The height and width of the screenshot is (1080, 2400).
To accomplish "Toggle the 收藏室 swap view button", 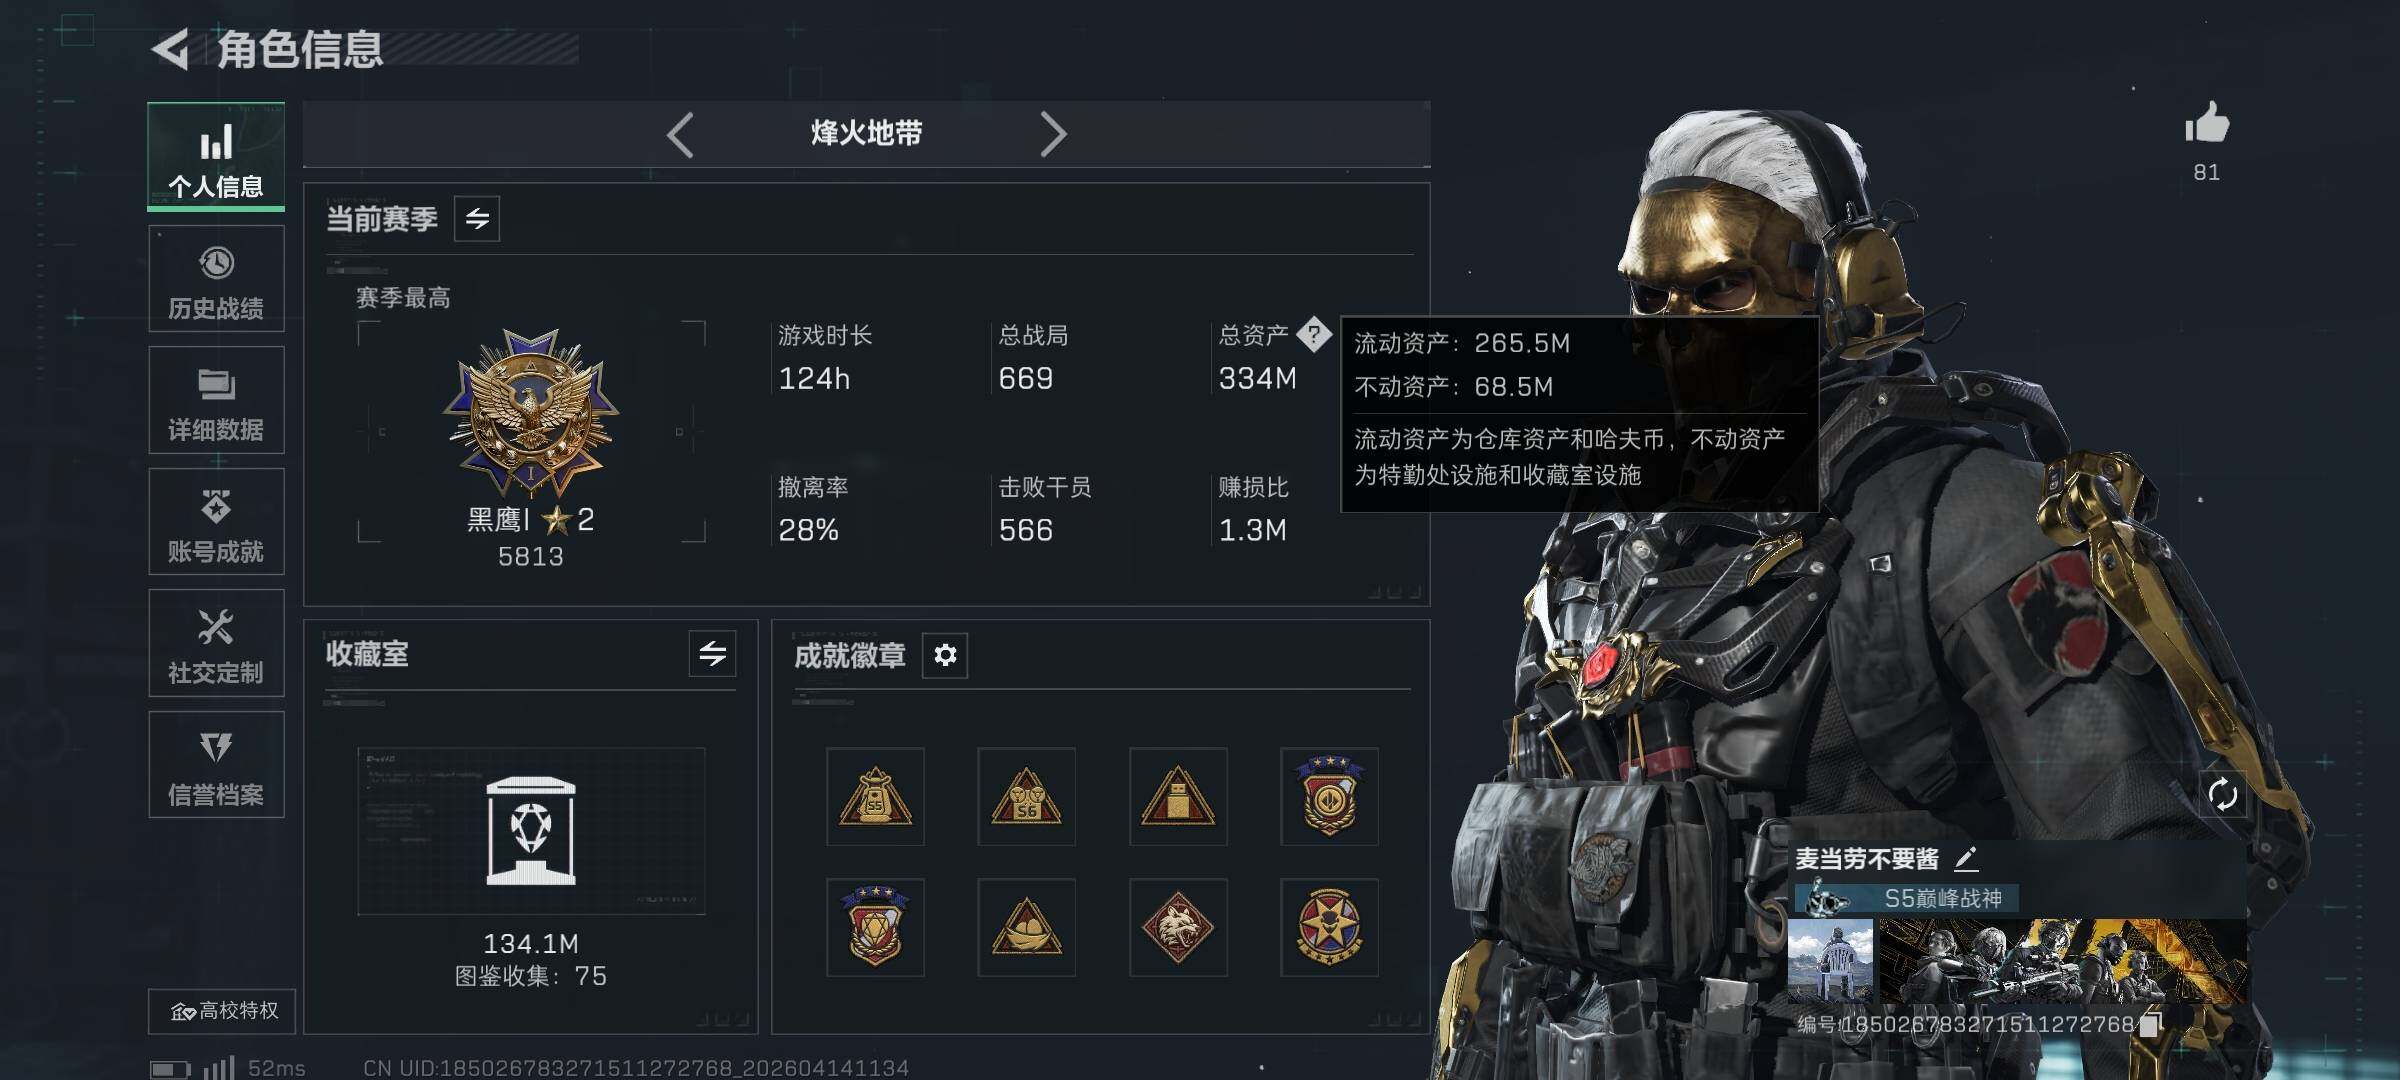I will (x=712, y=654).
